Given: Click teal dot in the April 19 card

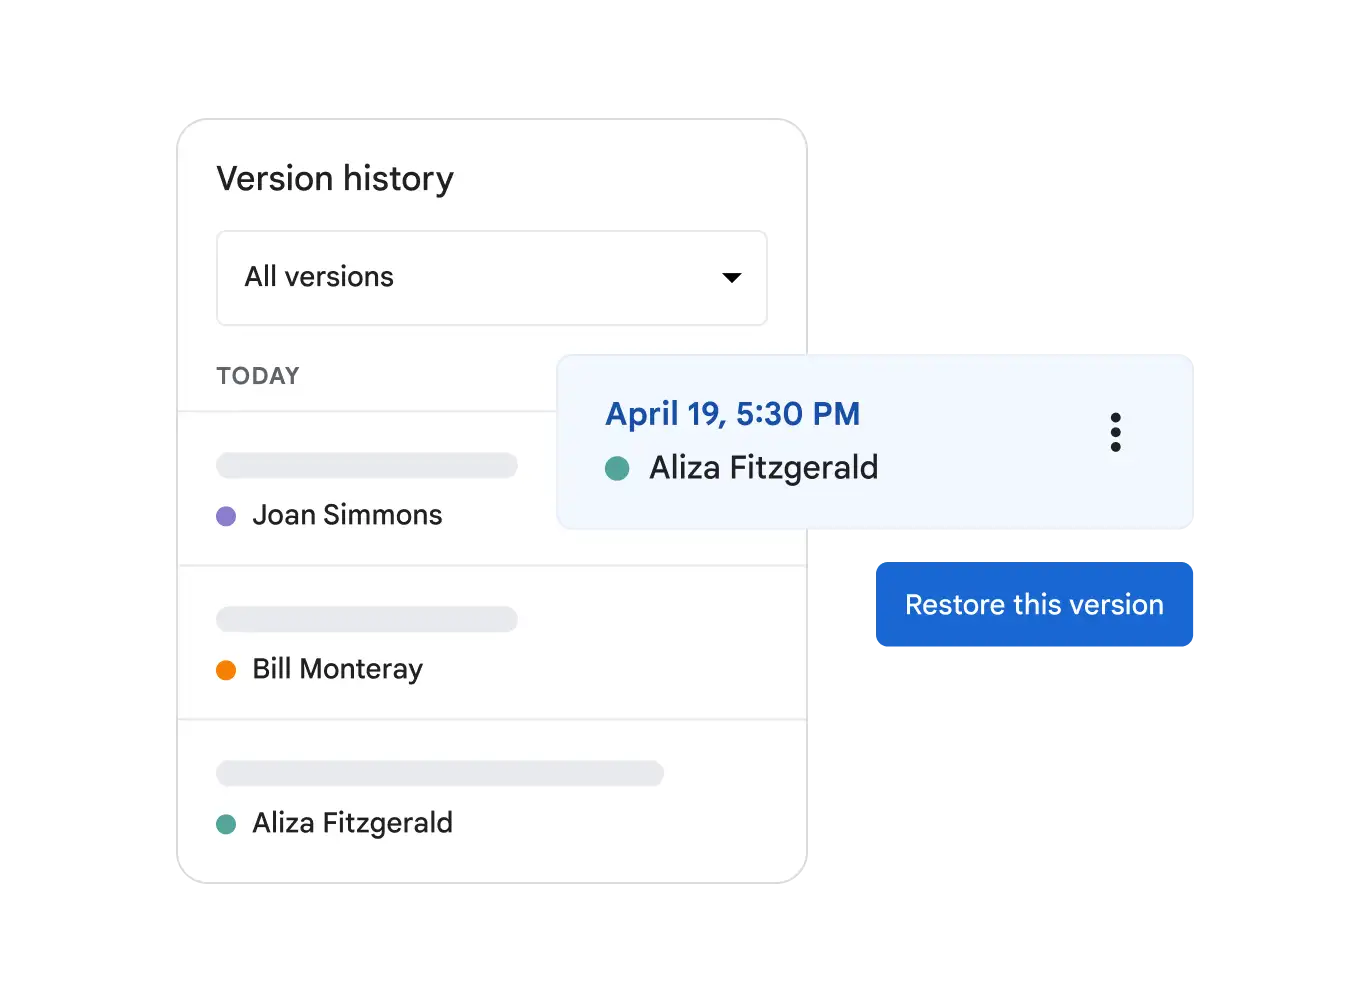Looking at the screenshot, I should (617, 468).
